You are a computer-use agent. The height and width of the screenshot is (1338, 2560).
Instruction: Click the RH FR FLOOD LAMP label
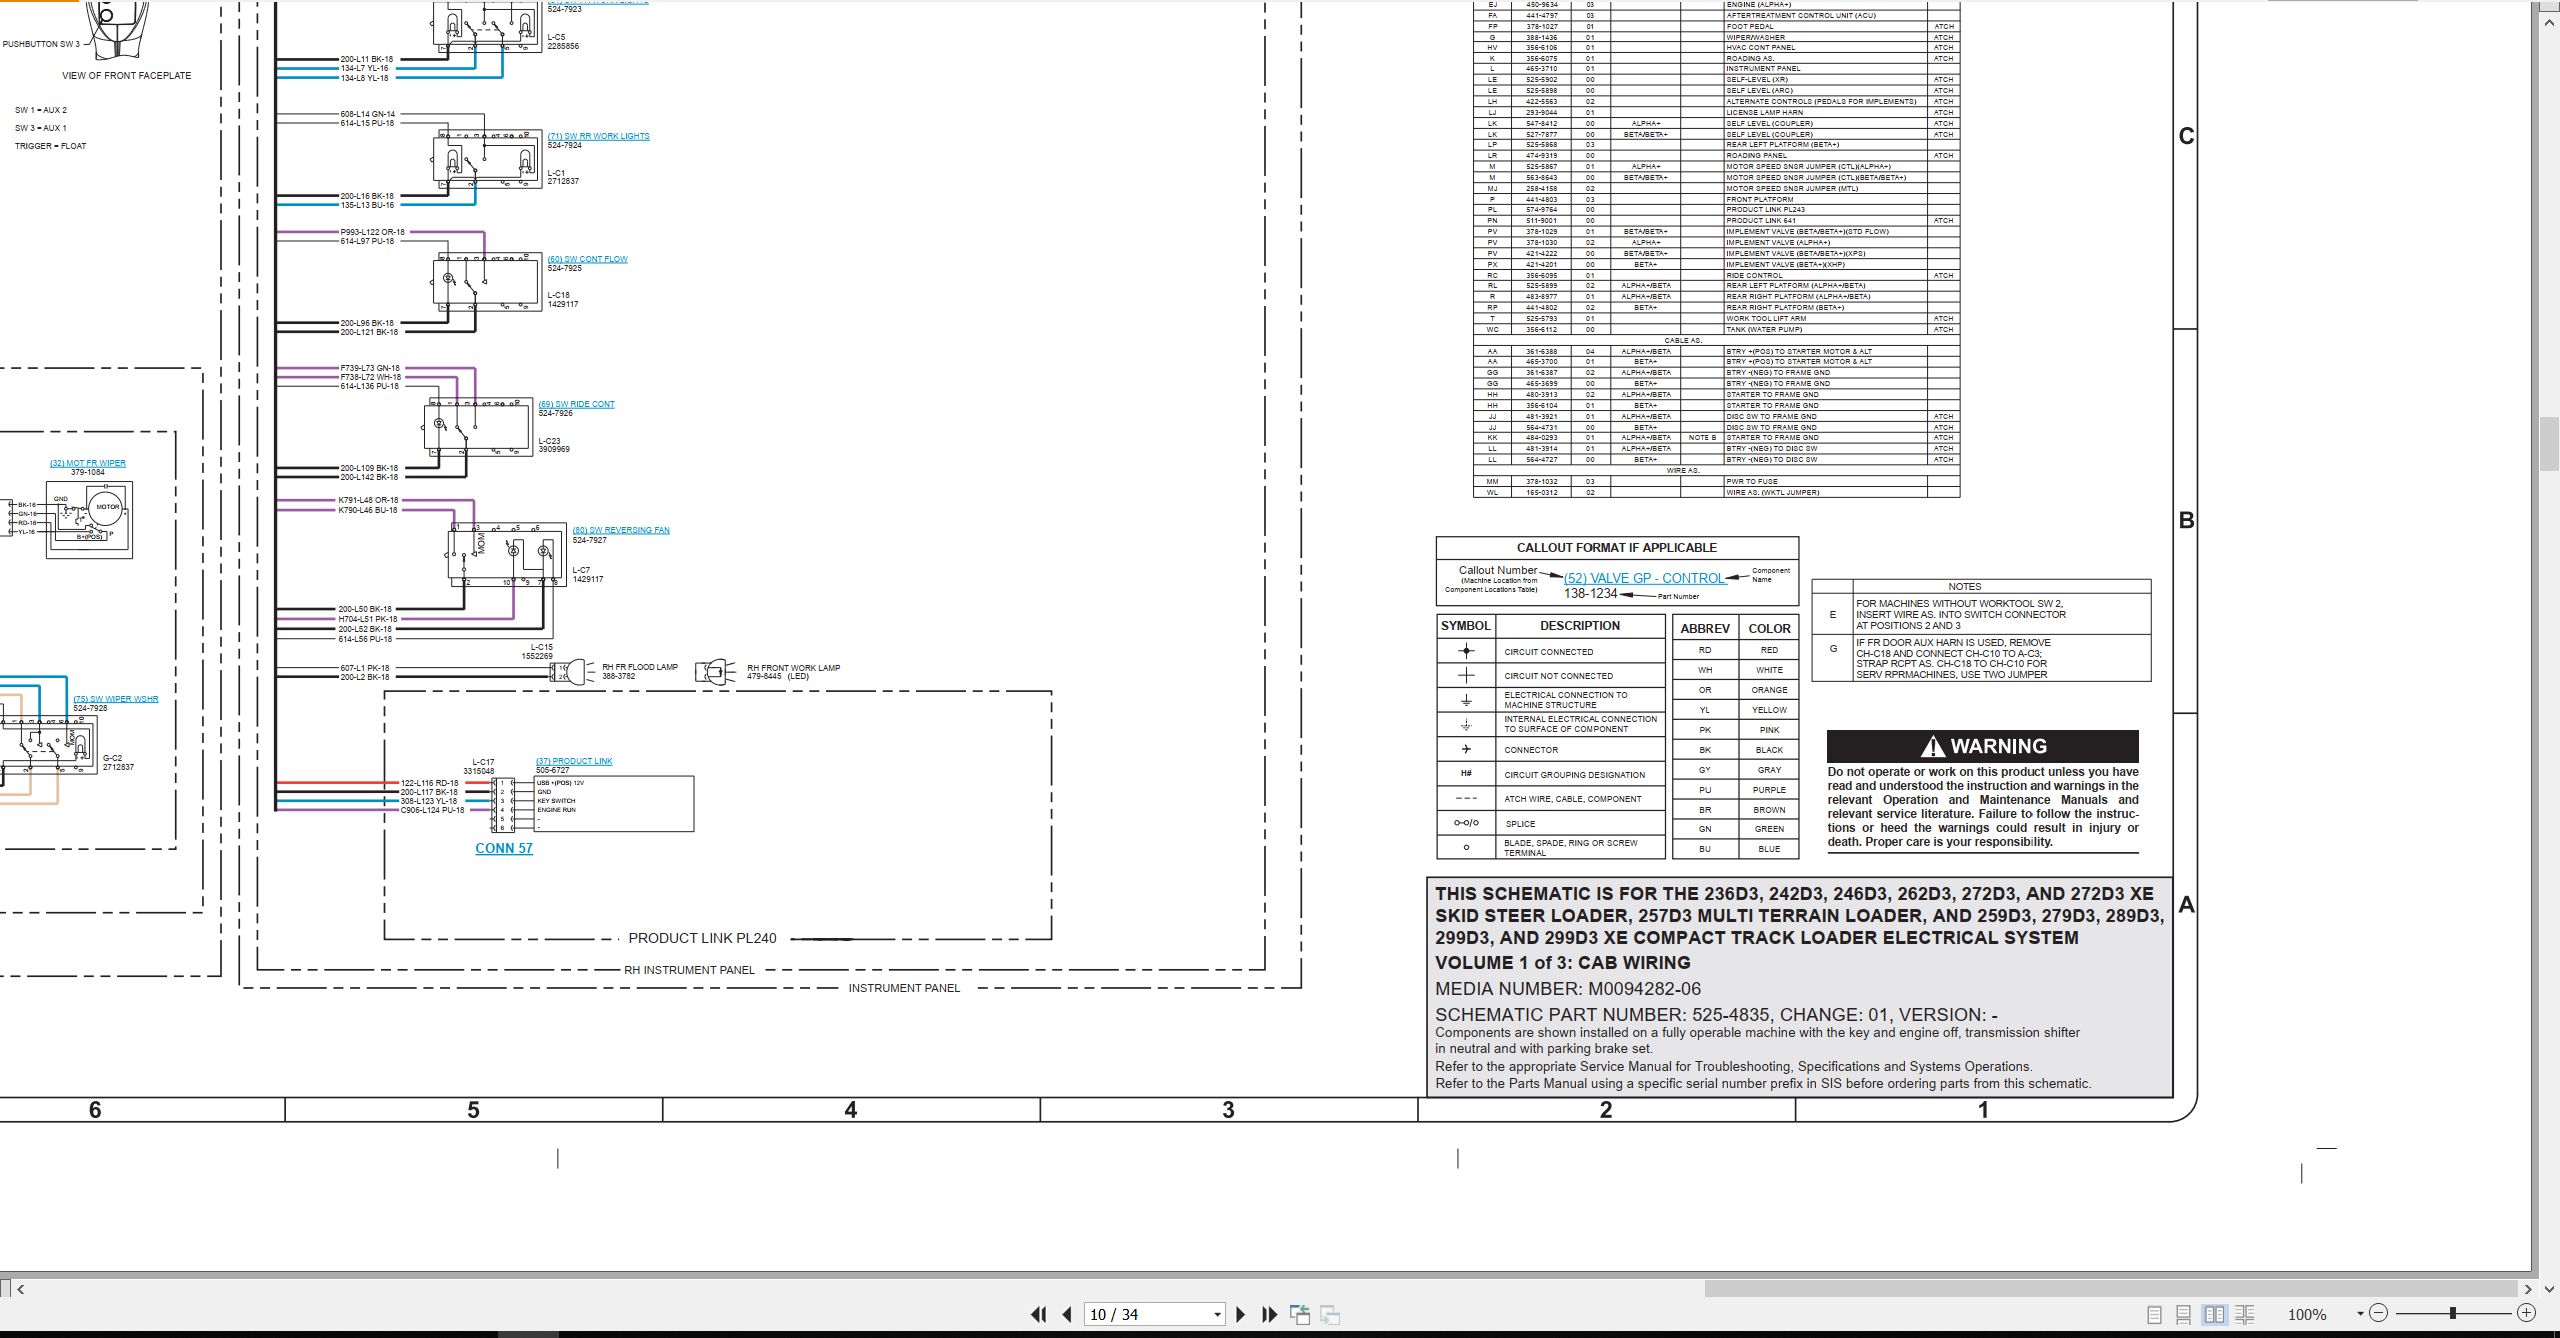click(x=639, y=667)
